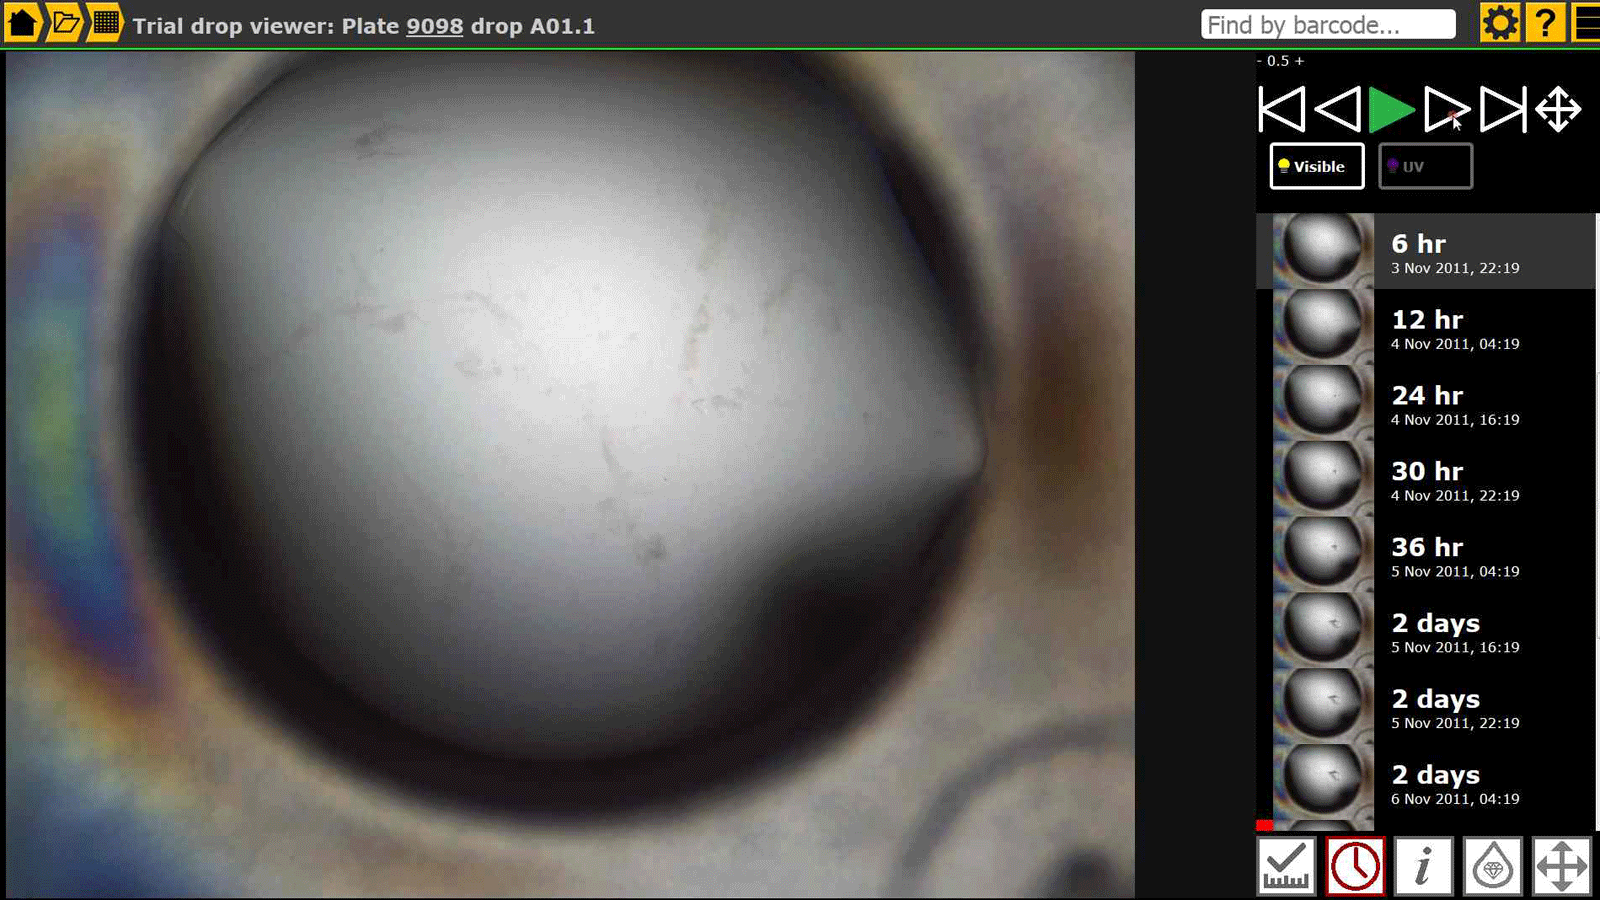Open settings with the gear icon
The height and width of the screenshot is (900, 1600).
coord(1499,23)
